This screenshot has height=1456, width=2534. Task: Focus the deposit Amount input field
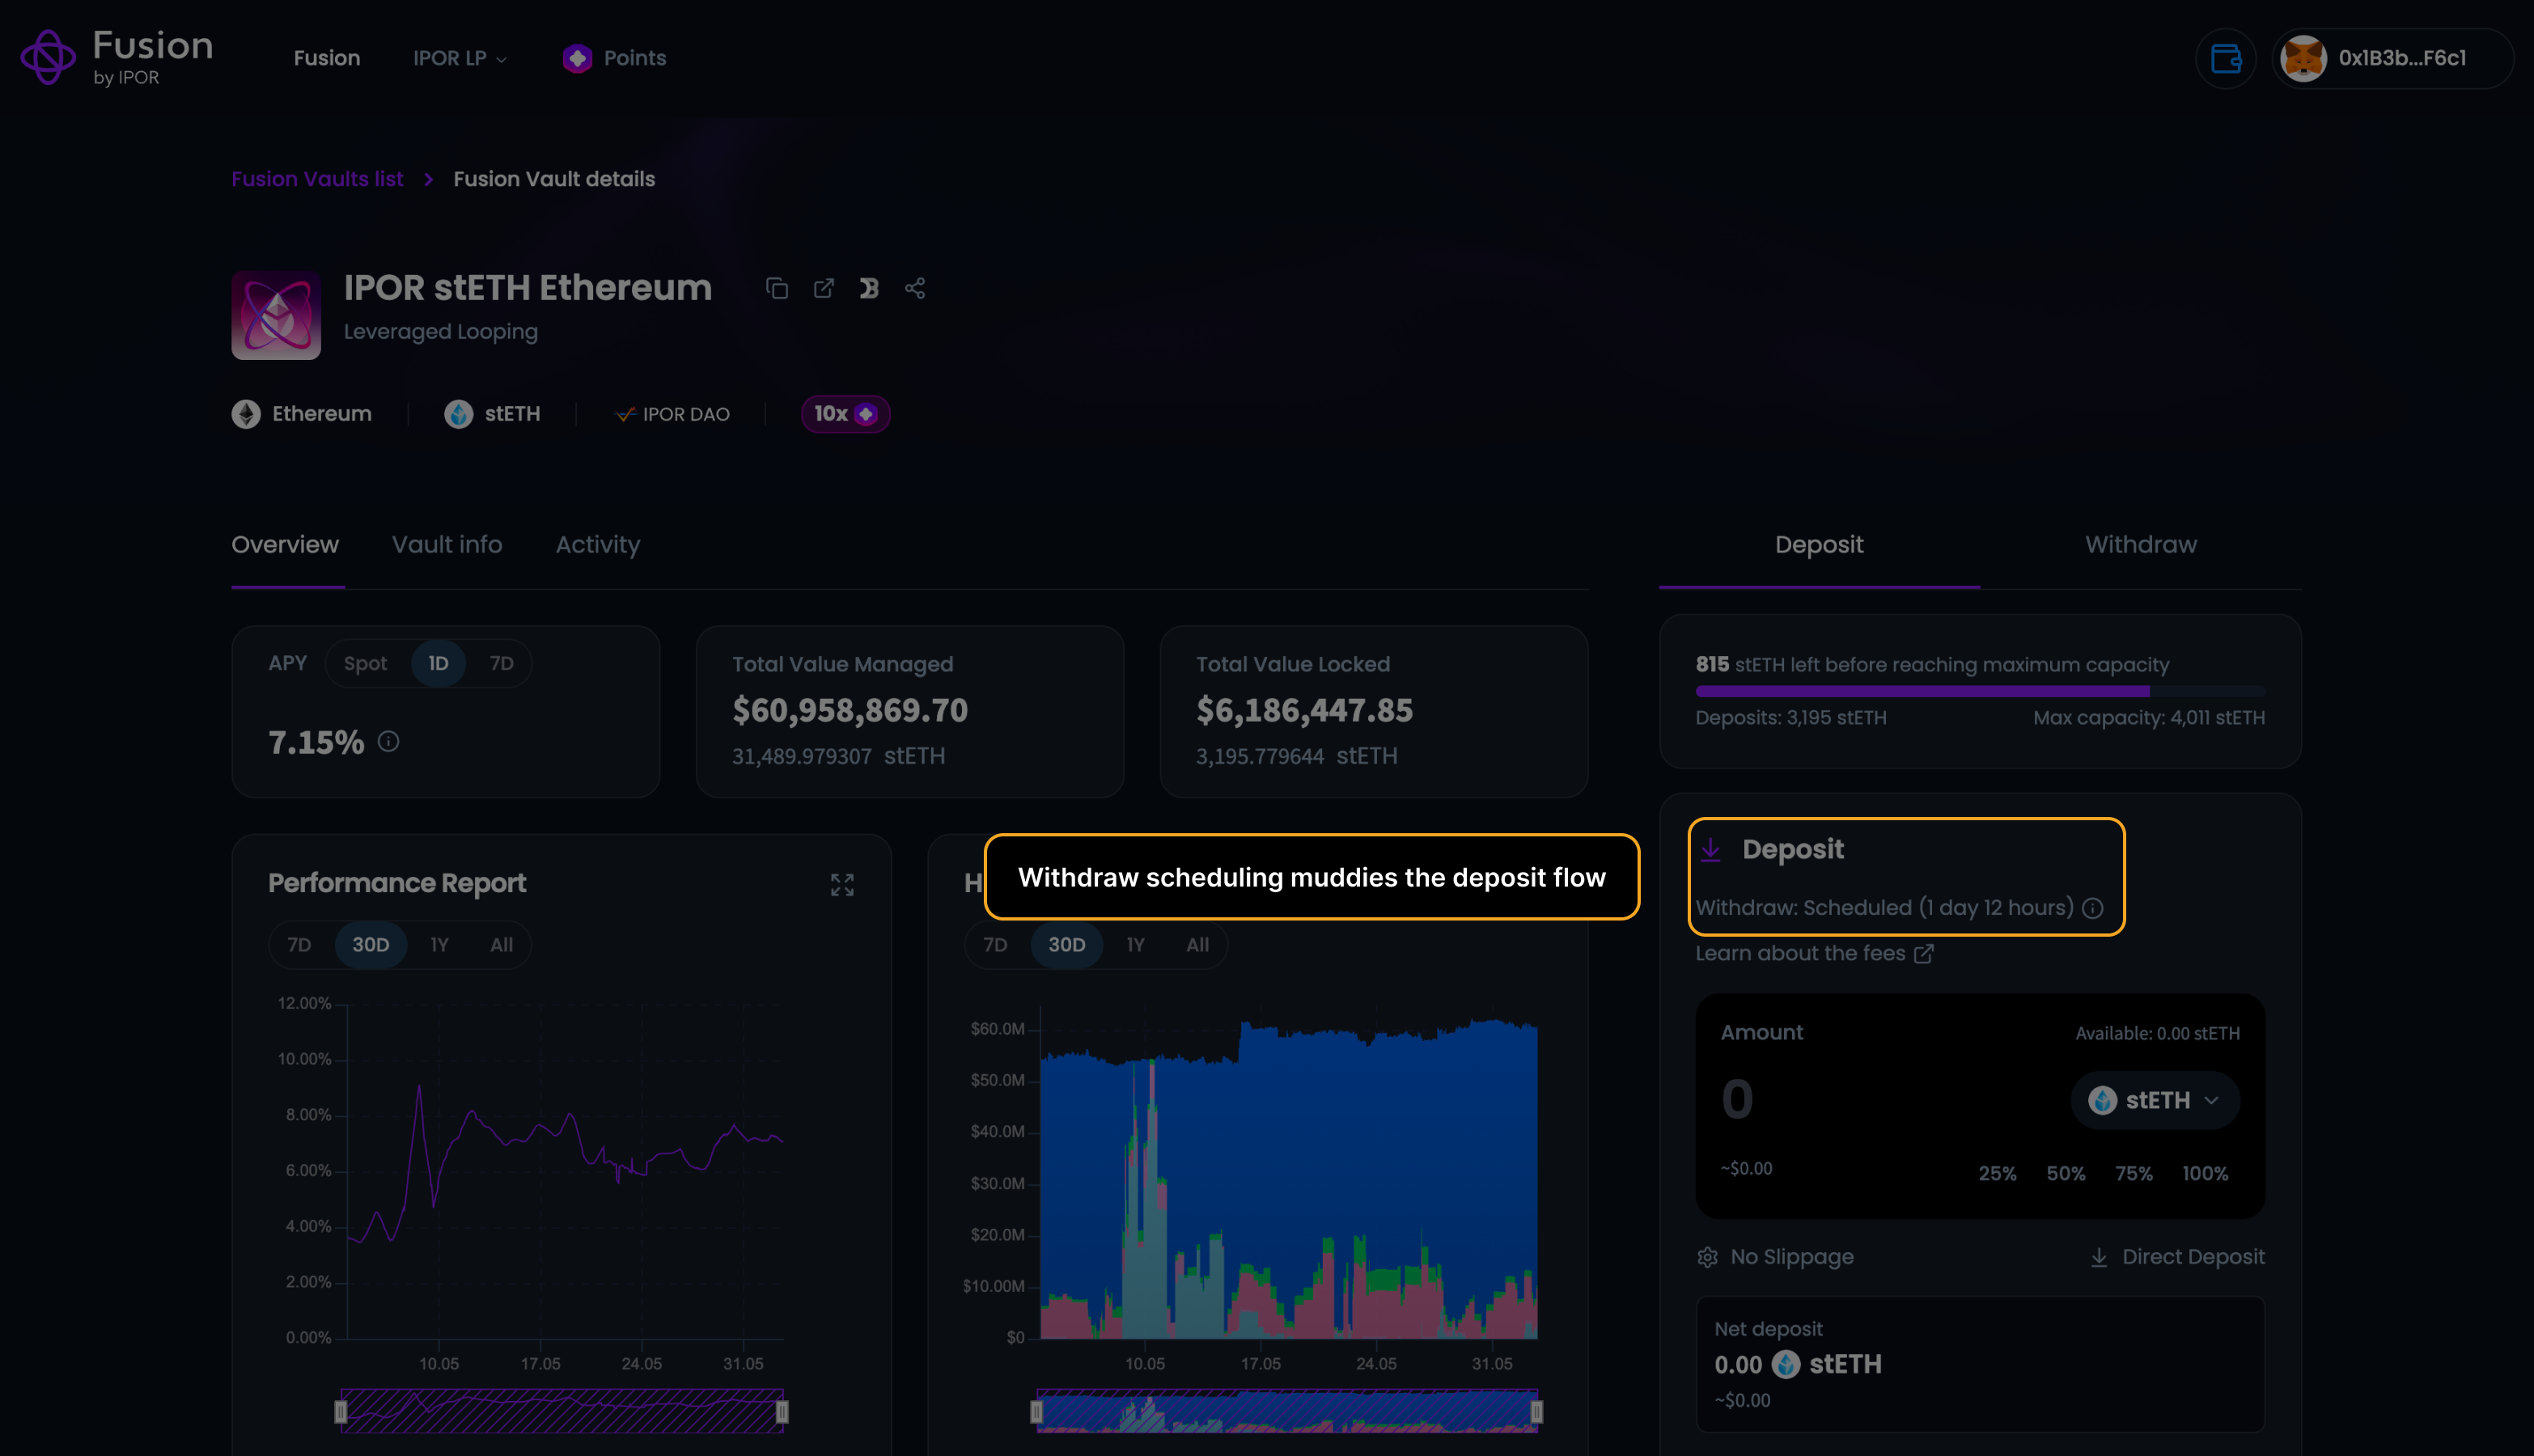[1880, 1100]
